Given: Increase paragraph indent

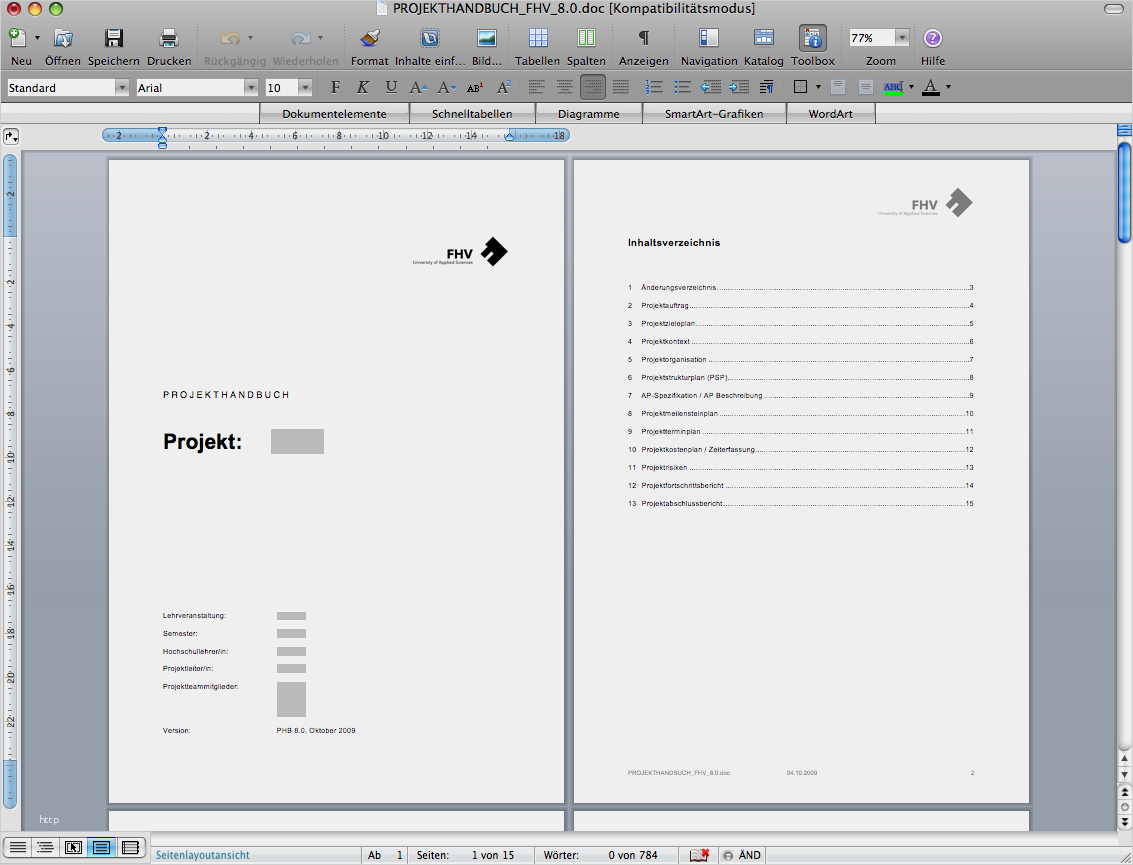Looking at the screenshot, I should coord(738,87).
